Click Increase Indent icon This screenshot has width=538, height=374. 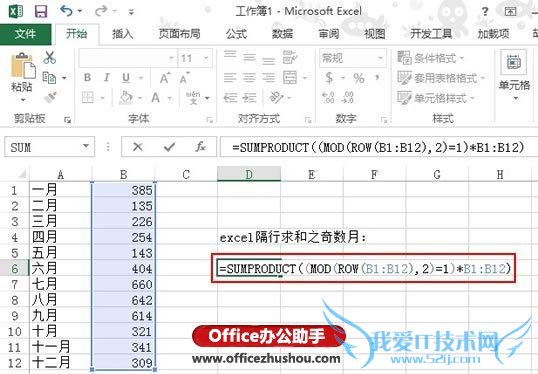tap(249, 98)
